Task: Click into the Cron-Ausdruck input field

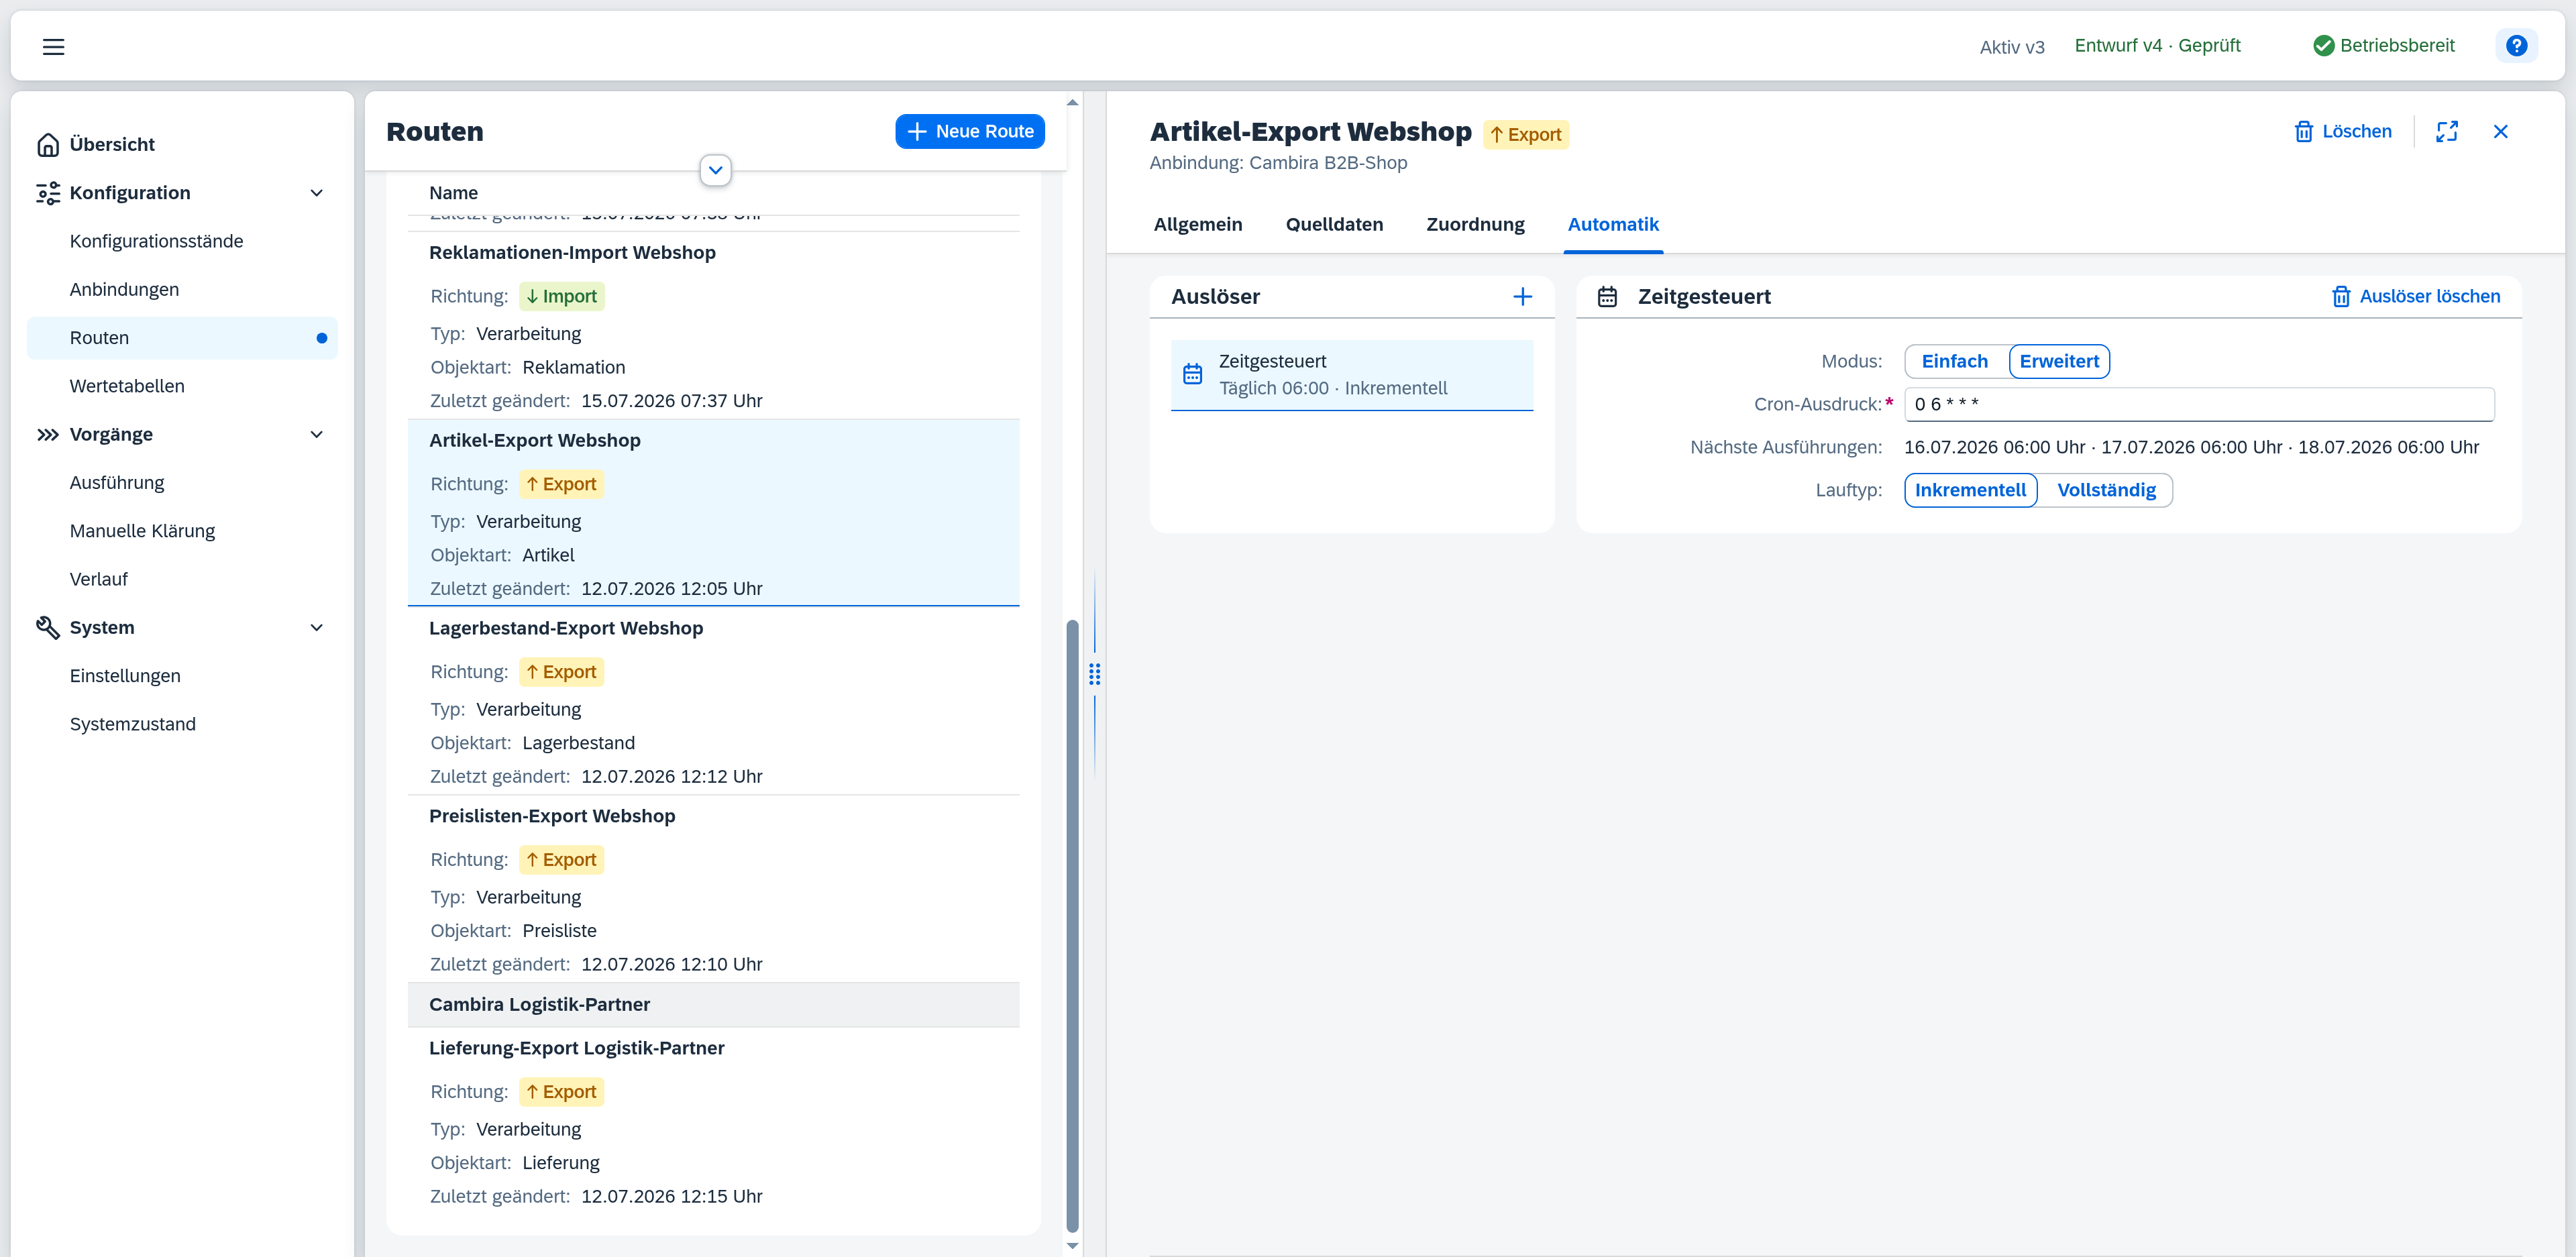Action: click(2199, 405)
